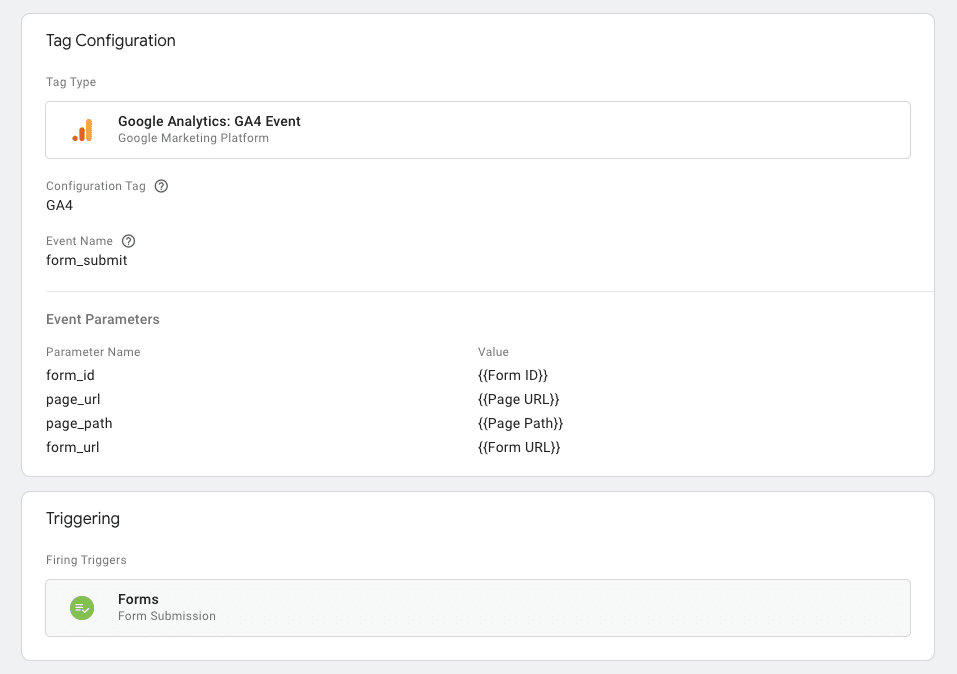Click the GA4 configuration tag value
957x674 pixels.
click(x=60, y=206)
